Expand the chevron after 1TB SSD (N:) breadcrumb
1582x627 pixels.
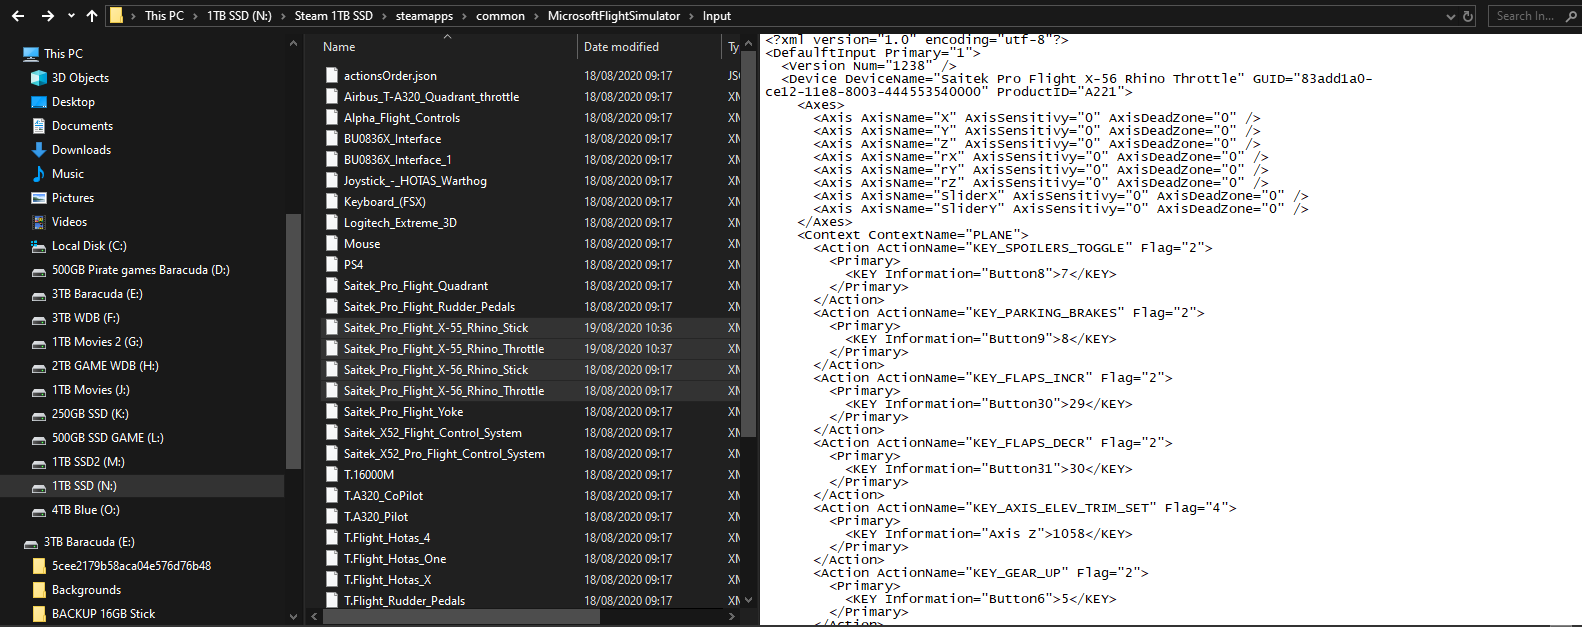point(283,16)
